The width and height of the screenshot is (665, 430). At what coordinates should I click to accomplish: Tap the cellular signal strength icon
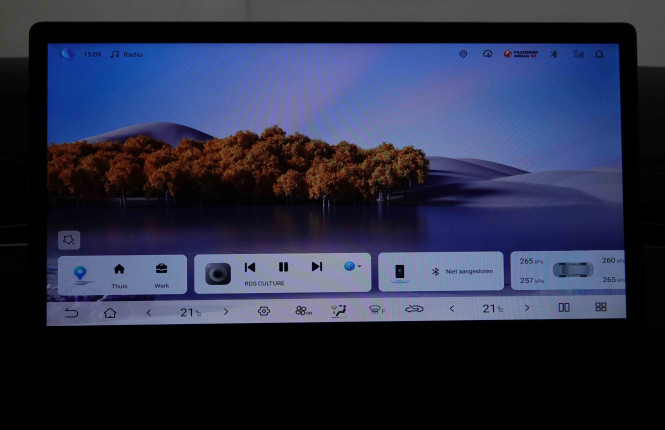[579, 54]
